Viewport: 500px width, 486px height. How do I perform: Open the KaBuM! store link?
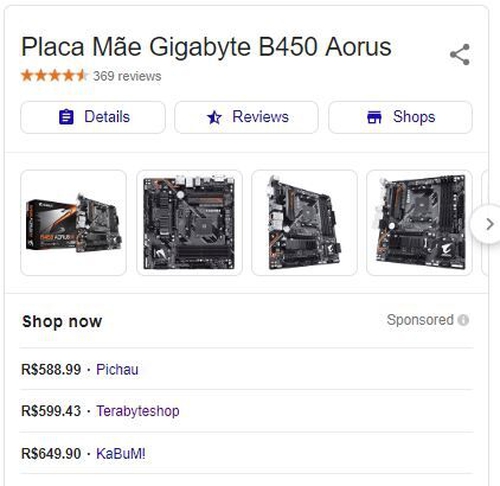point(121,454)
